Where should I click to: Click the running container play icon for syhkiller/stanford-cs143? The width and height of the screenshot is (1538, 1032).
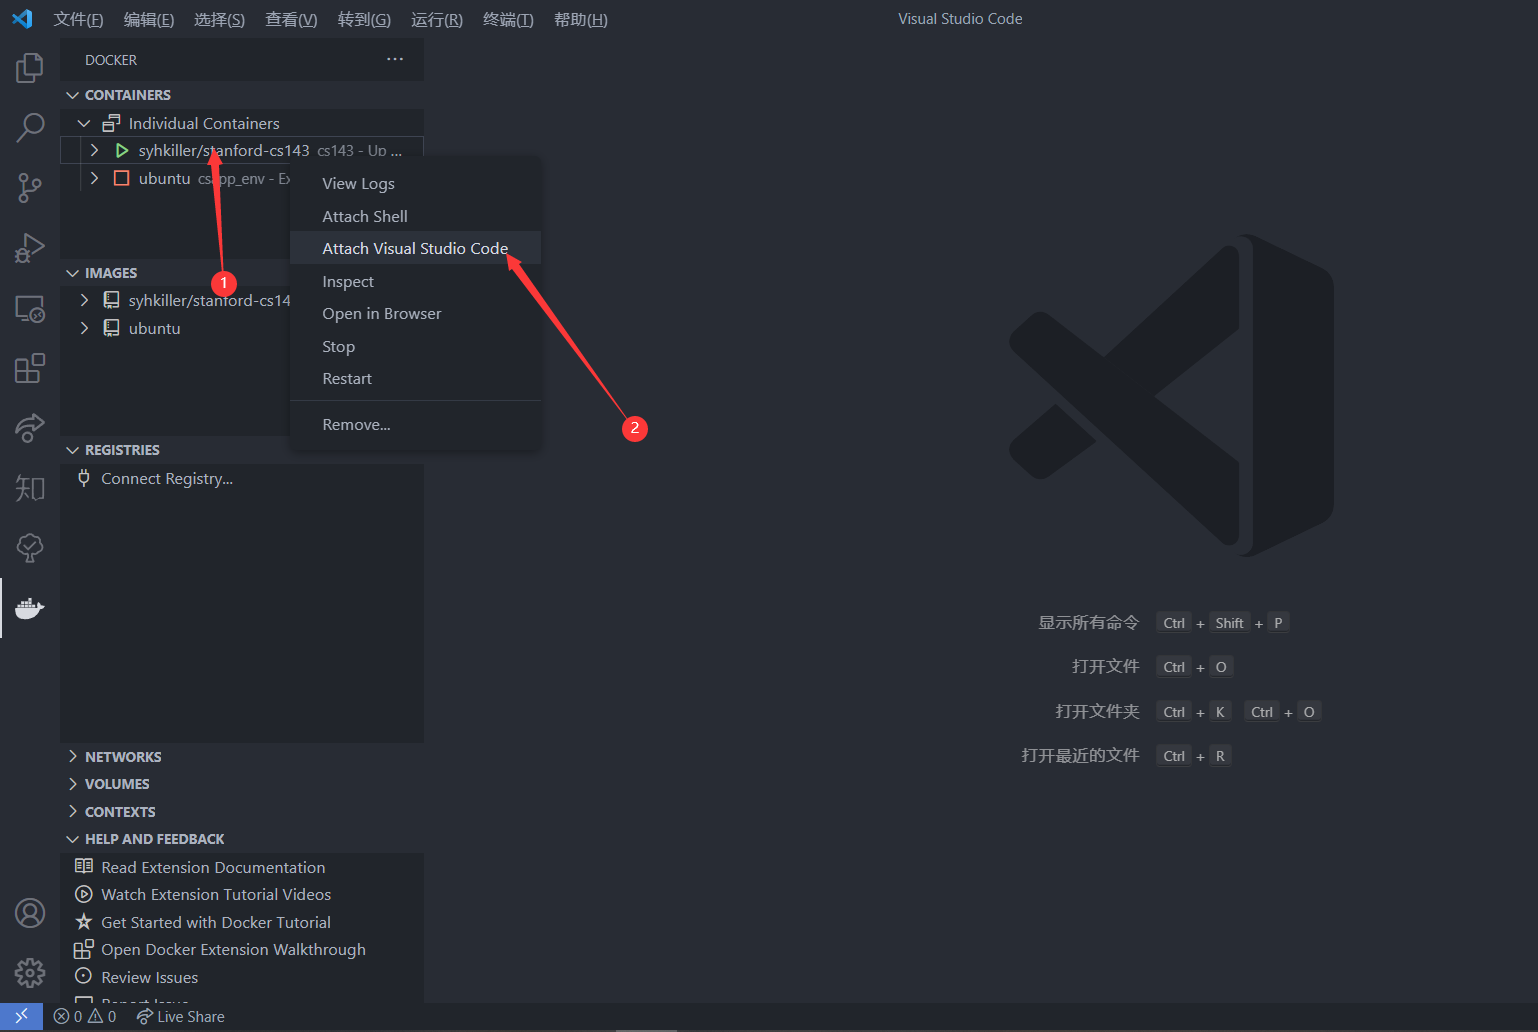click(x=122, y=151)
